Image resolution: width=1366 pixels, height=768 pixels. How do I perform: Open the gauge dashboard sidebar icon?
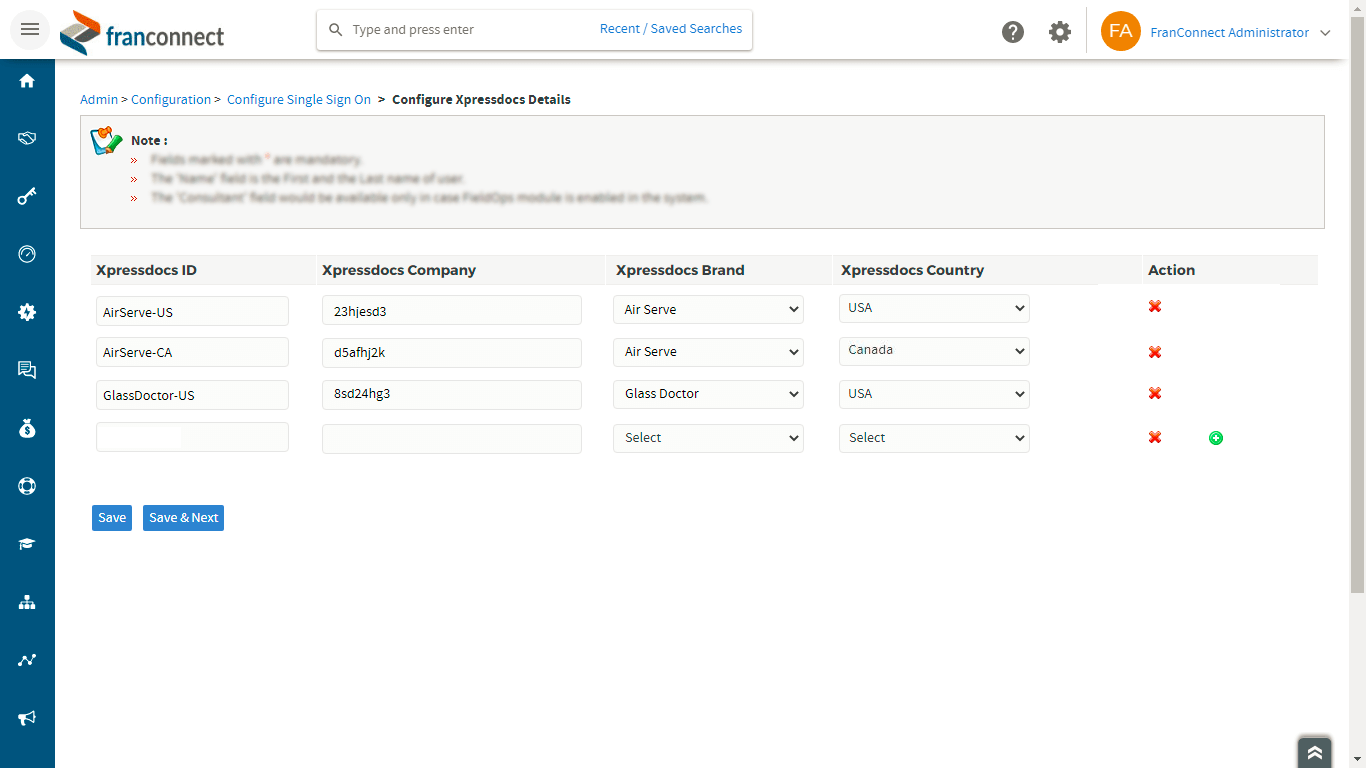tap(27, 254)
